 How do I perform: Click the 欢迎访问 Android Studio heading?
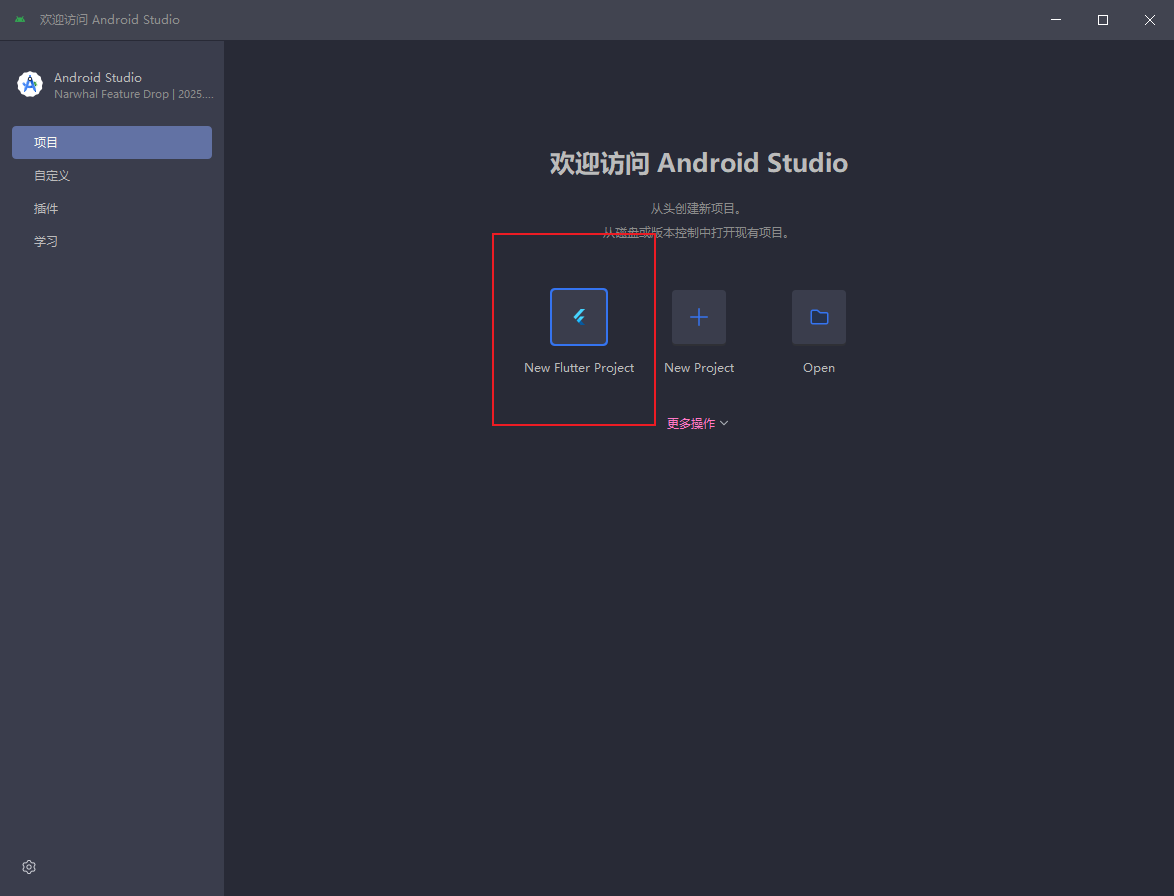pyautogui.click(x=699, y=164)
